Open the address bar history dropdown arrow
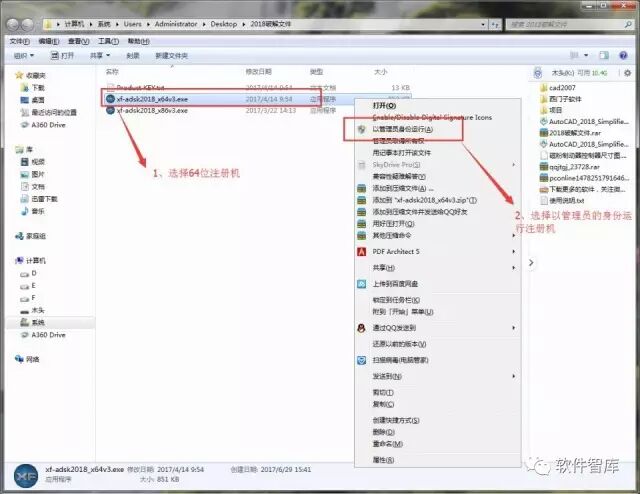This screenshot has width=640, height=494. tap(483, 24)
